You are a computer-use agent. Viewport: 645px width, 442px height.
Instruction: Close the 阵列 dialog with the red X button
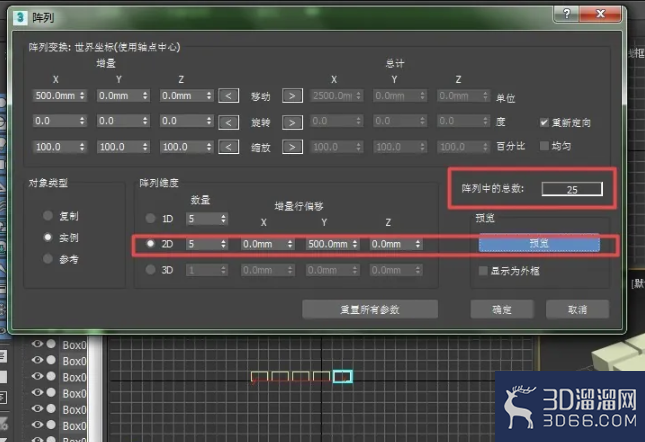(601, 14)
